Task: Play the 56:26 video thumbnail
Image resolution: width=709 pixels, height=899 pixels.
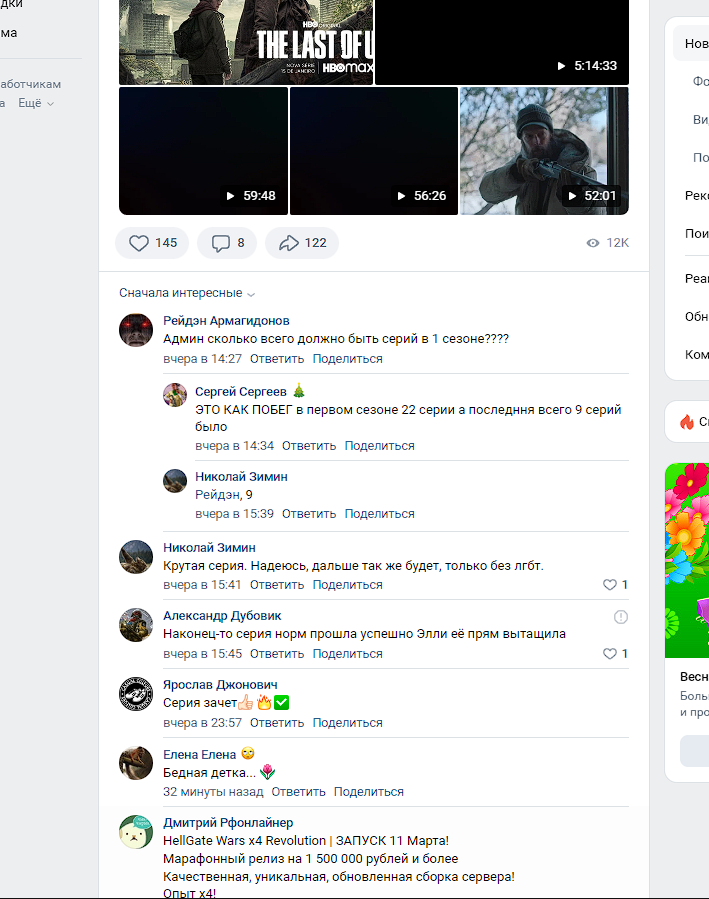Action: tap(374, 151)
